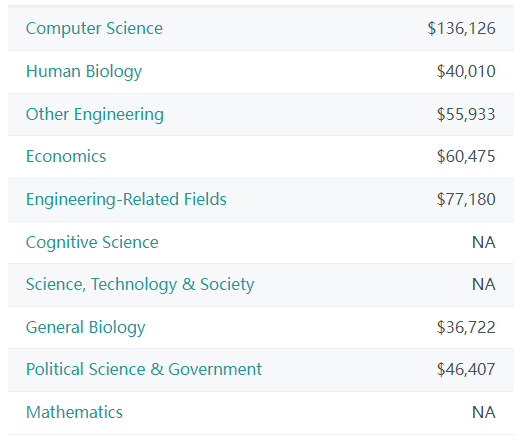Open the Economics major link
Image resolution: width=522 pixels, height=443 pixels.
(66, 156)
